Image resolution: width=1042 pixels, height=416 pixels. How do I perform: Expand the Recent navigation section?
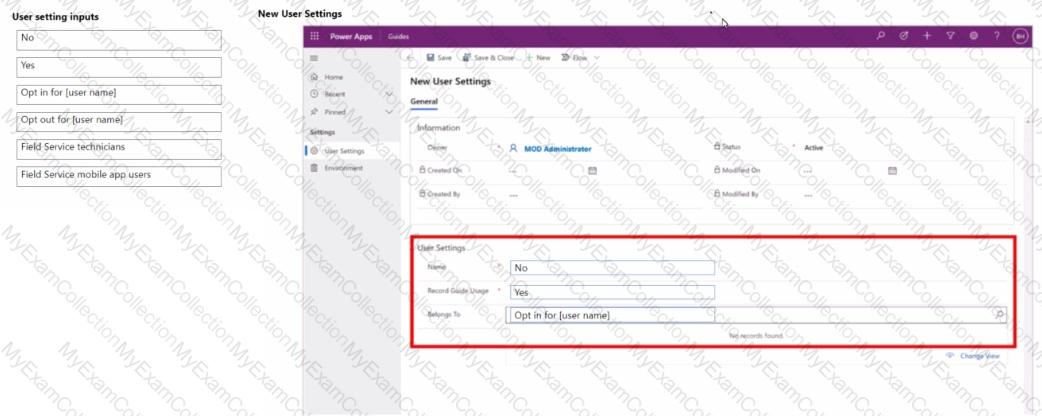[x=388, y=96]
